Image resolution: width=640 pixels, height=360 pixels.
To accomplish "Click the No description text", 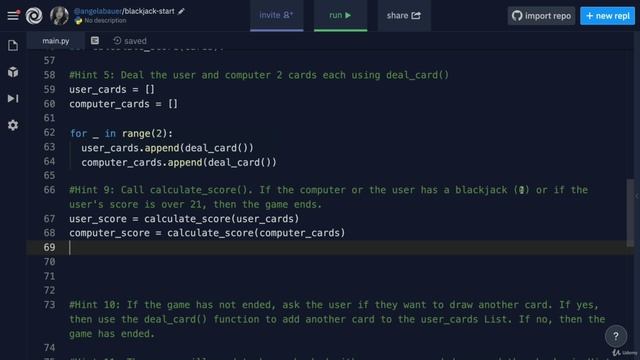I will (x=105, y=20).
